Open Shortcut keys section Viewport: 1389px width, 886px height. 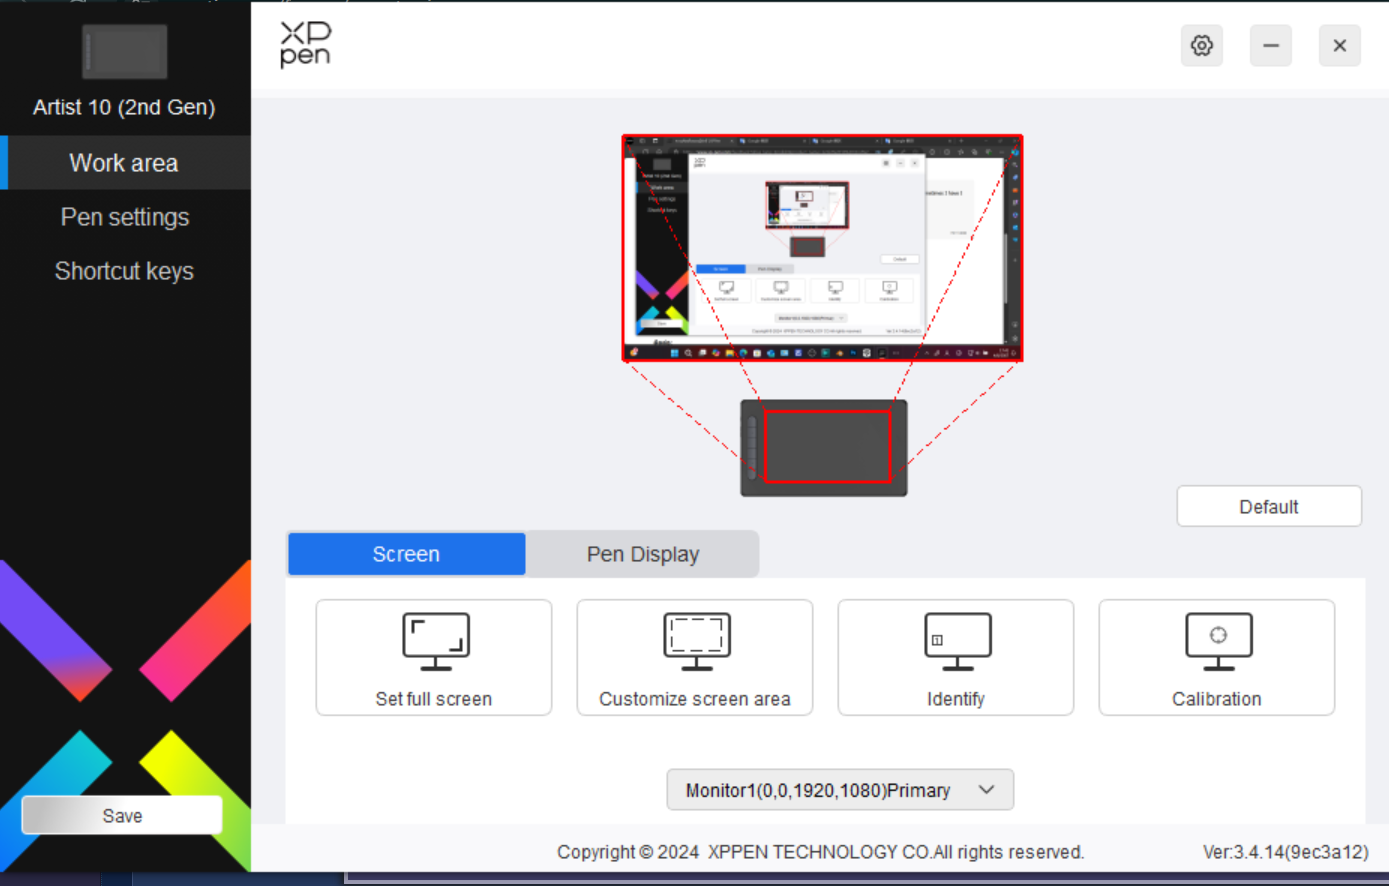click(125, 271)
